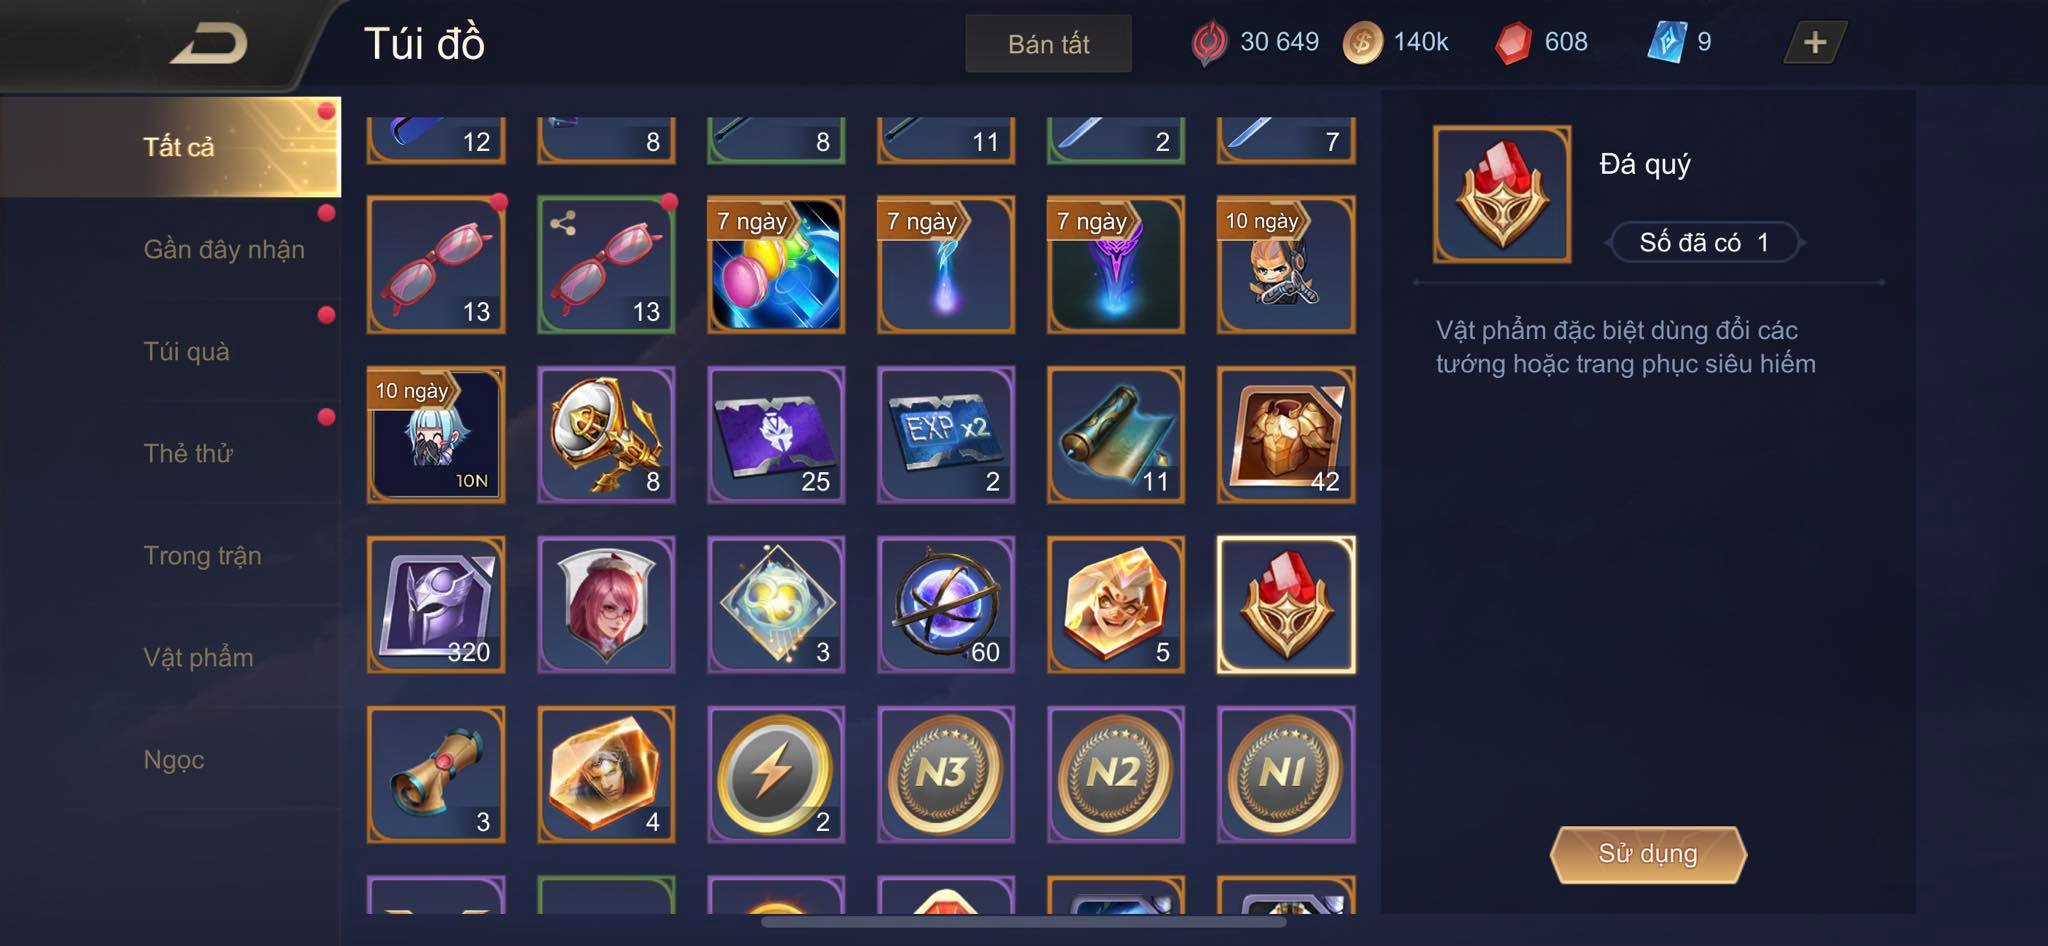Open the Gần đây nhận tab
2048x946 pixels.
pos(224,249)
